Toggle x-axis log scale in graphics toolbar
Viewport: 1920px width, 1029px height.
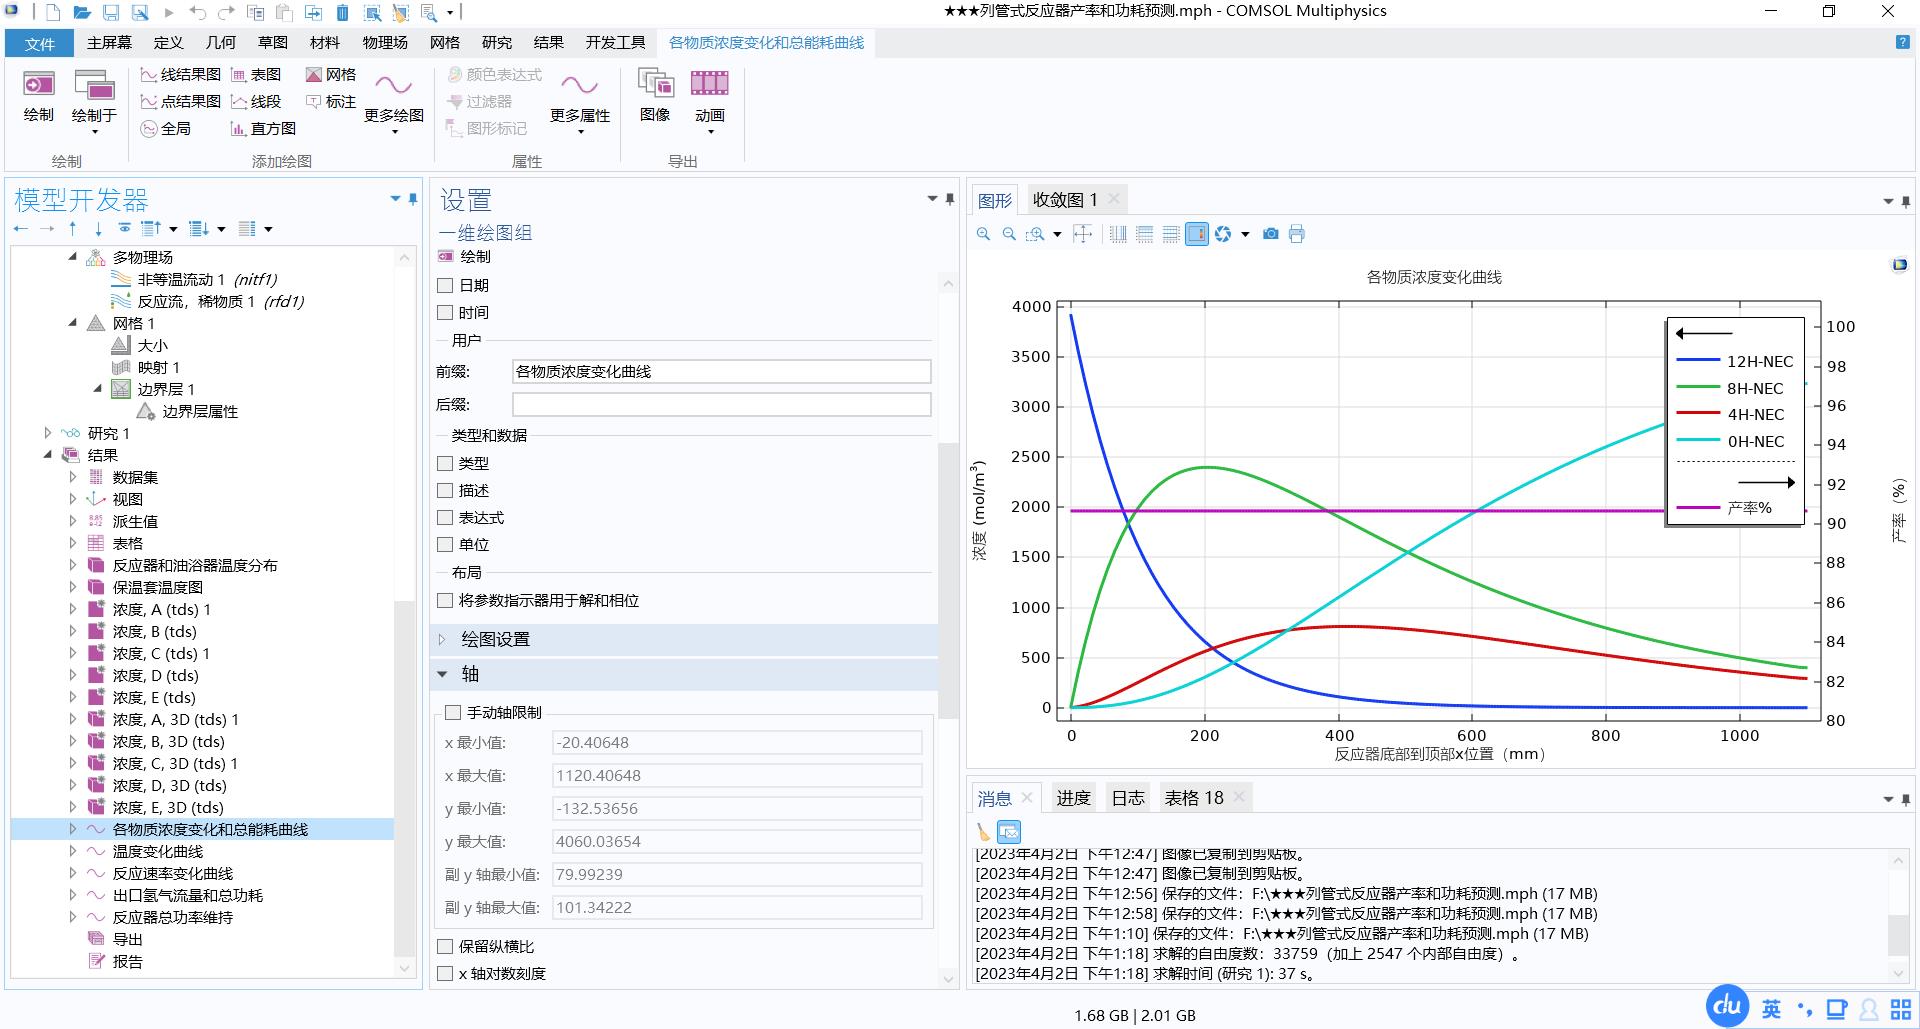(1118, 234)
